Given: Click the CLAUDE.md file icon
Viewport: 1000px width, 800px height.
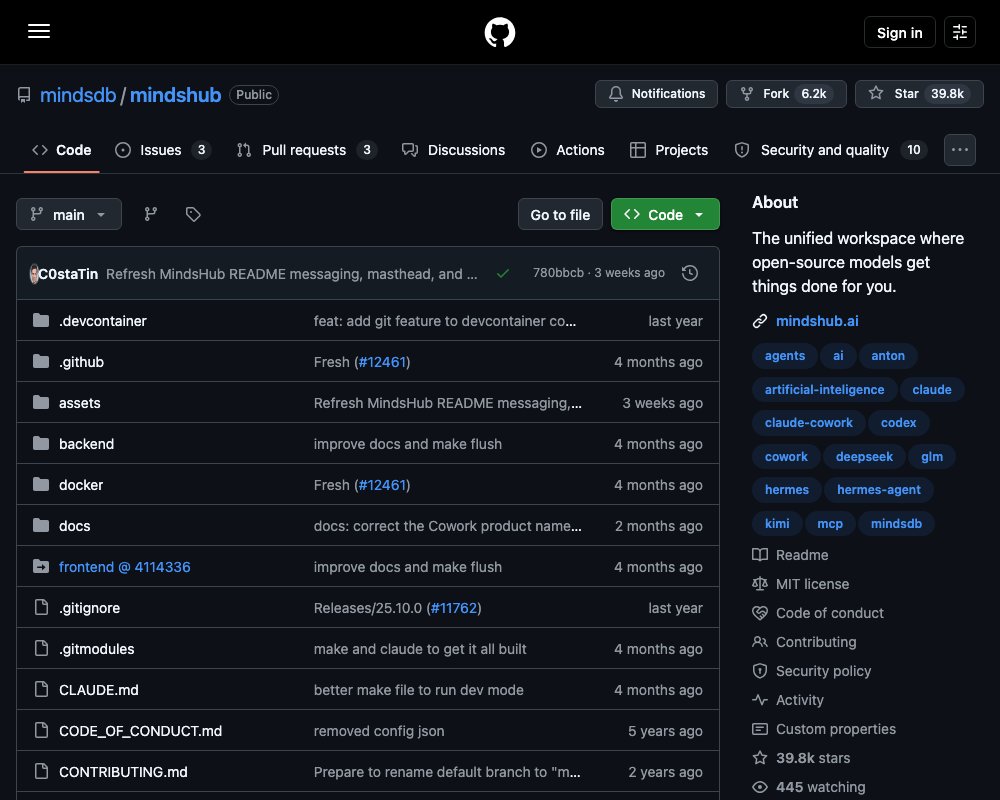Looking at the screenshot, I should tap(41, 690).
